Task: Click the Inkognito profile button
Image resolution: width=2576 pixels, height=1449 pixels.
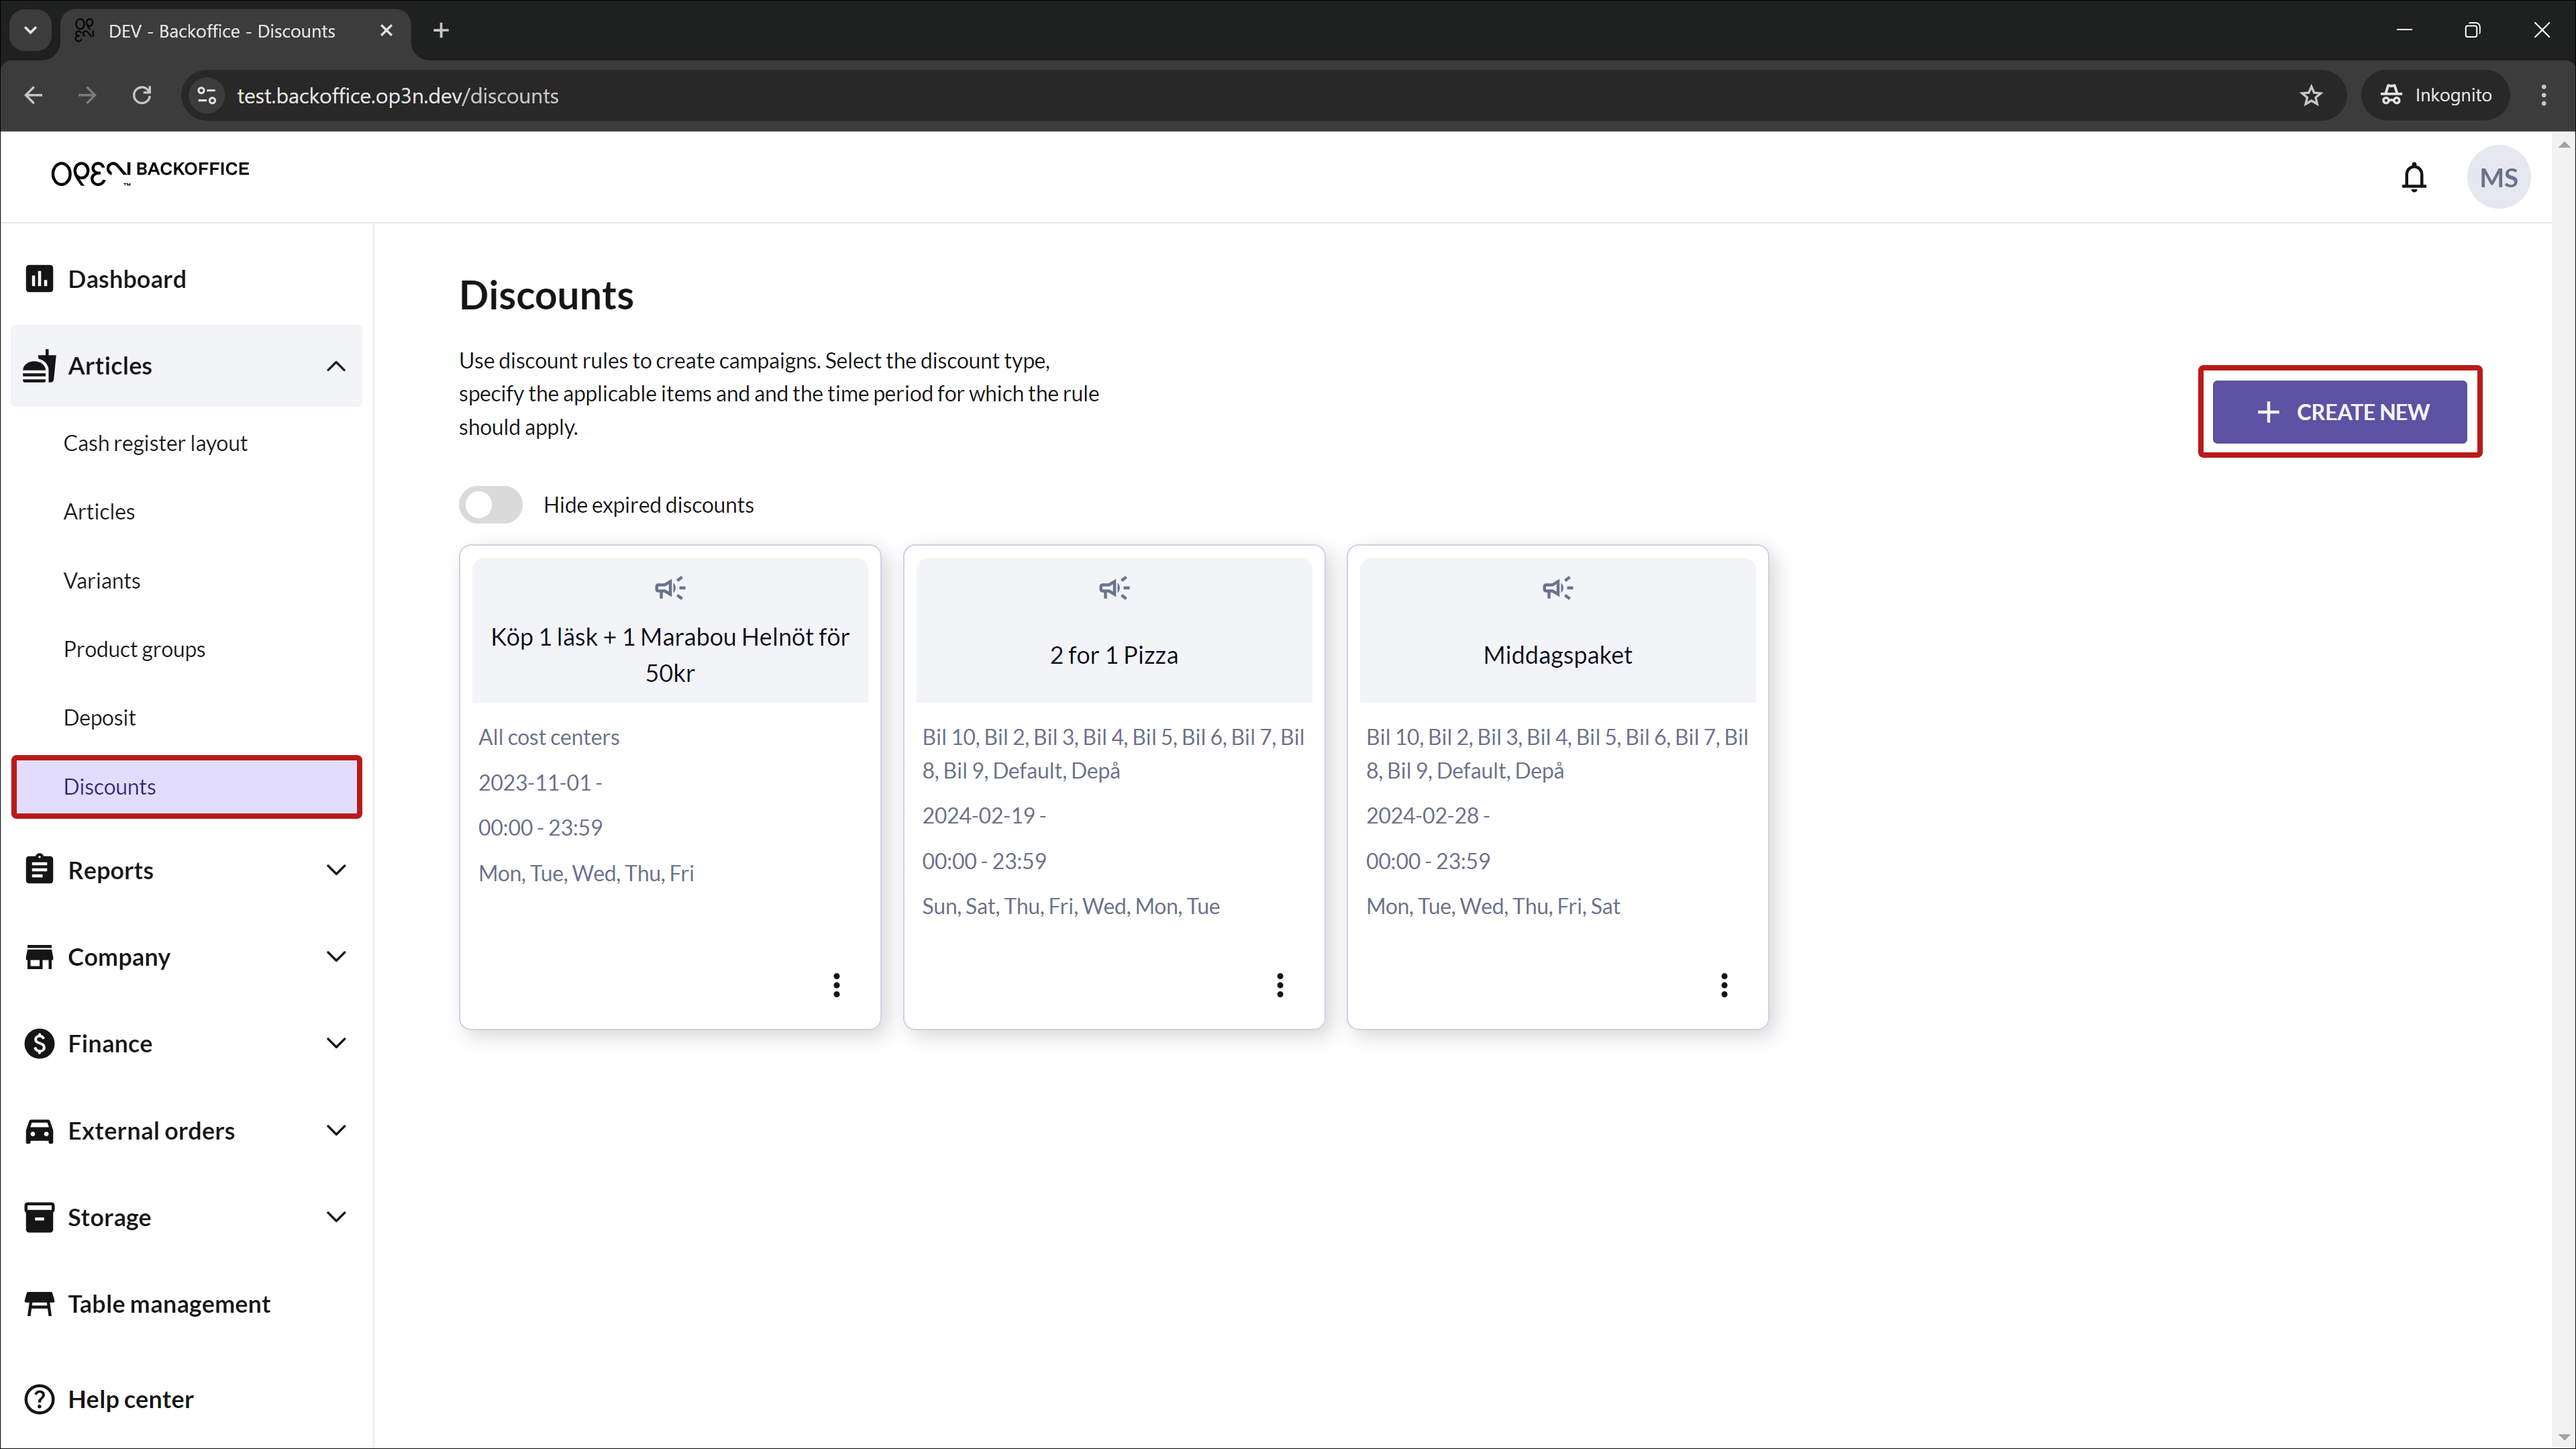Action: click(2436, 96)
